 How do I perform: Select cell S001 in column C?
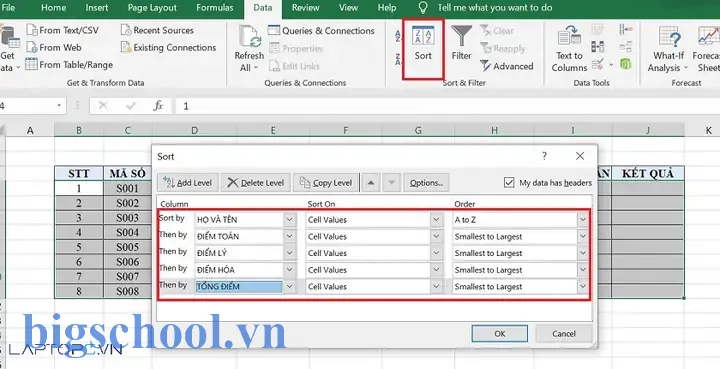127,189
